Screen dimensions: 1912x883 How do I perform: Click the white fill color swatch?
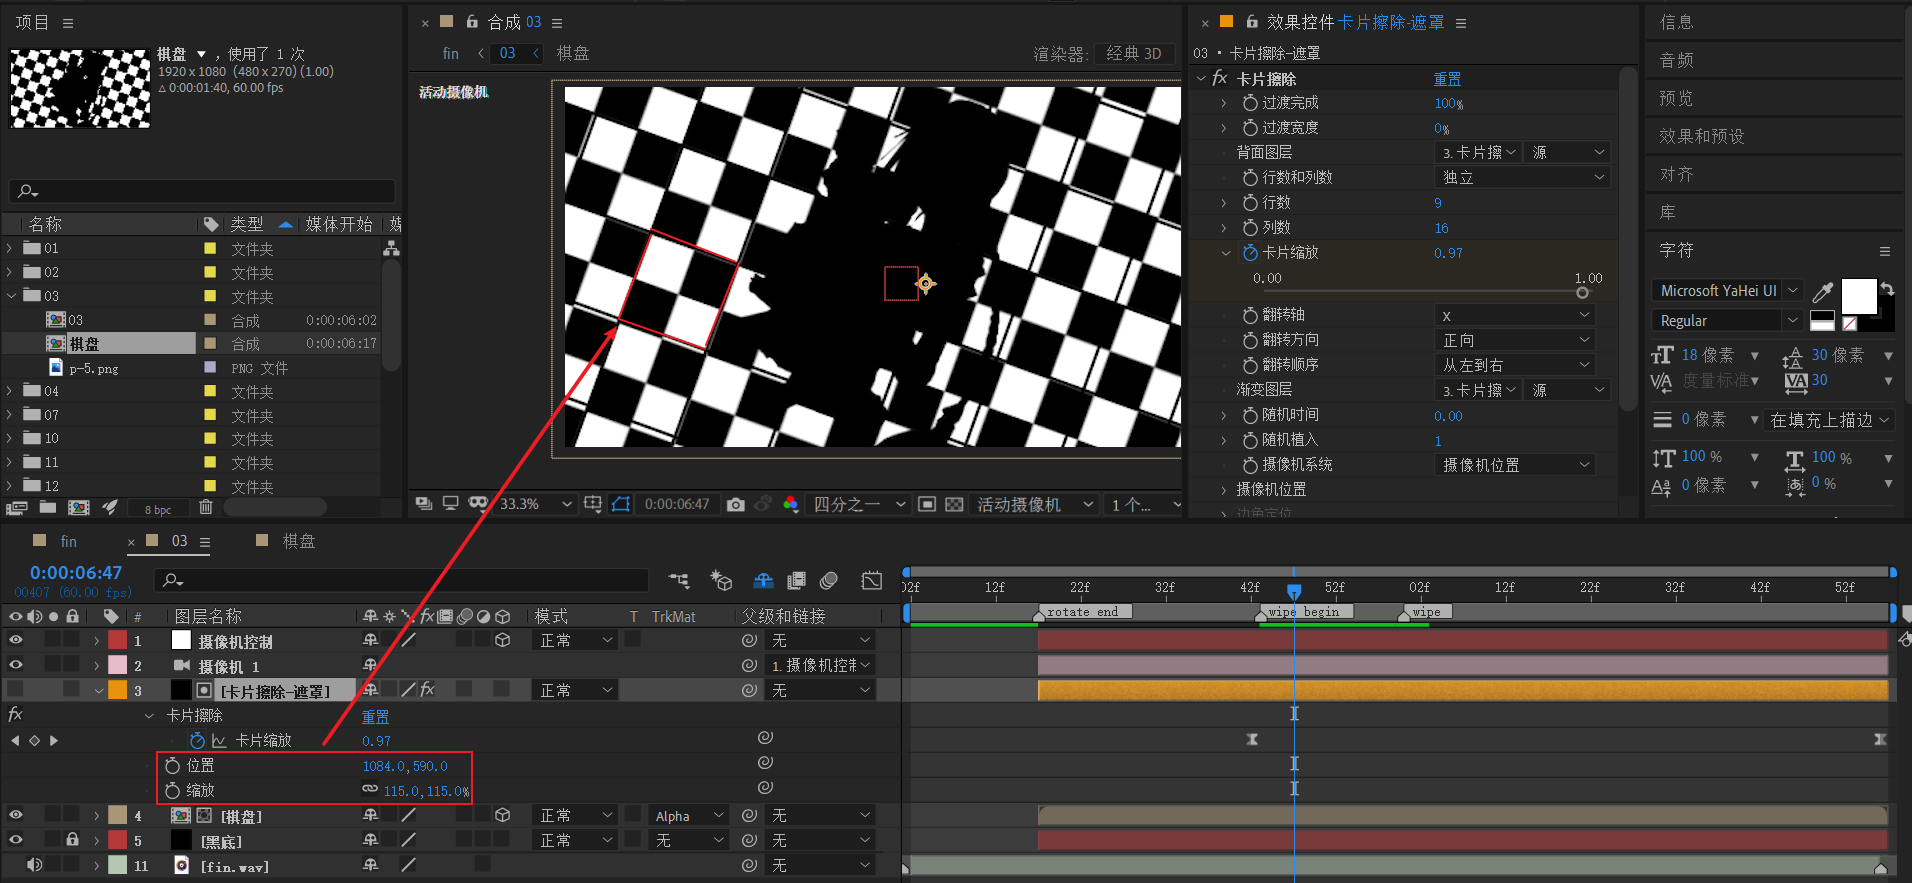click(x=1859, y=296)
